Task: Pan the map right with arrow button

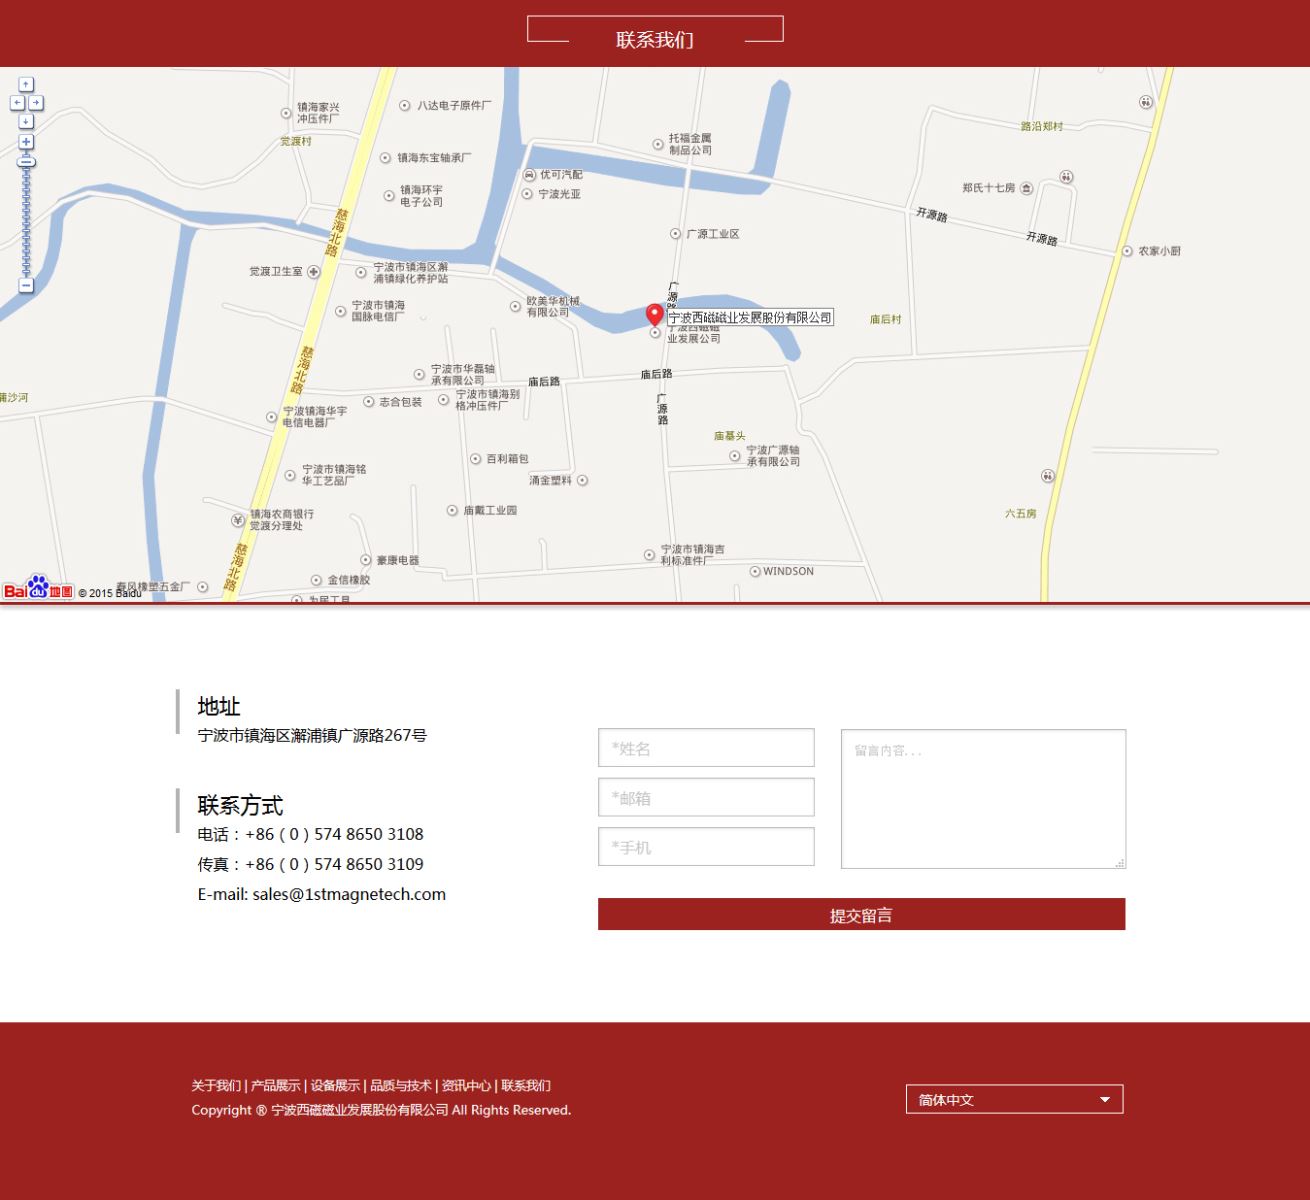Action: [36, 103]
